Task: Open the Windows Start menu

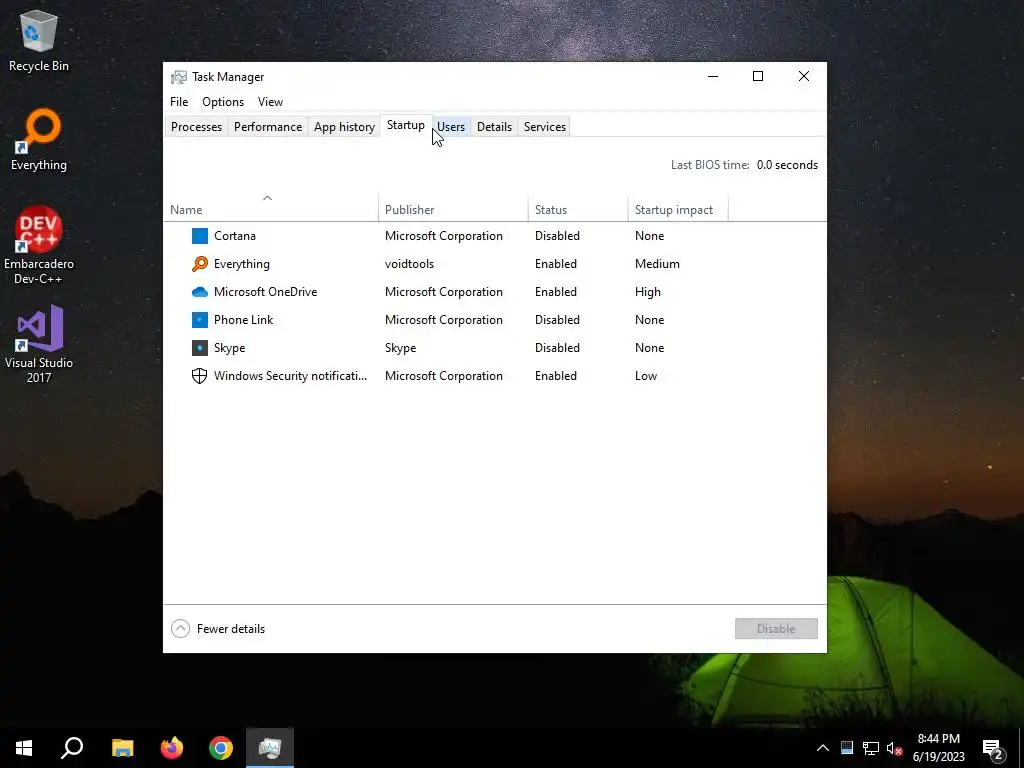Action: coord(24,748)
